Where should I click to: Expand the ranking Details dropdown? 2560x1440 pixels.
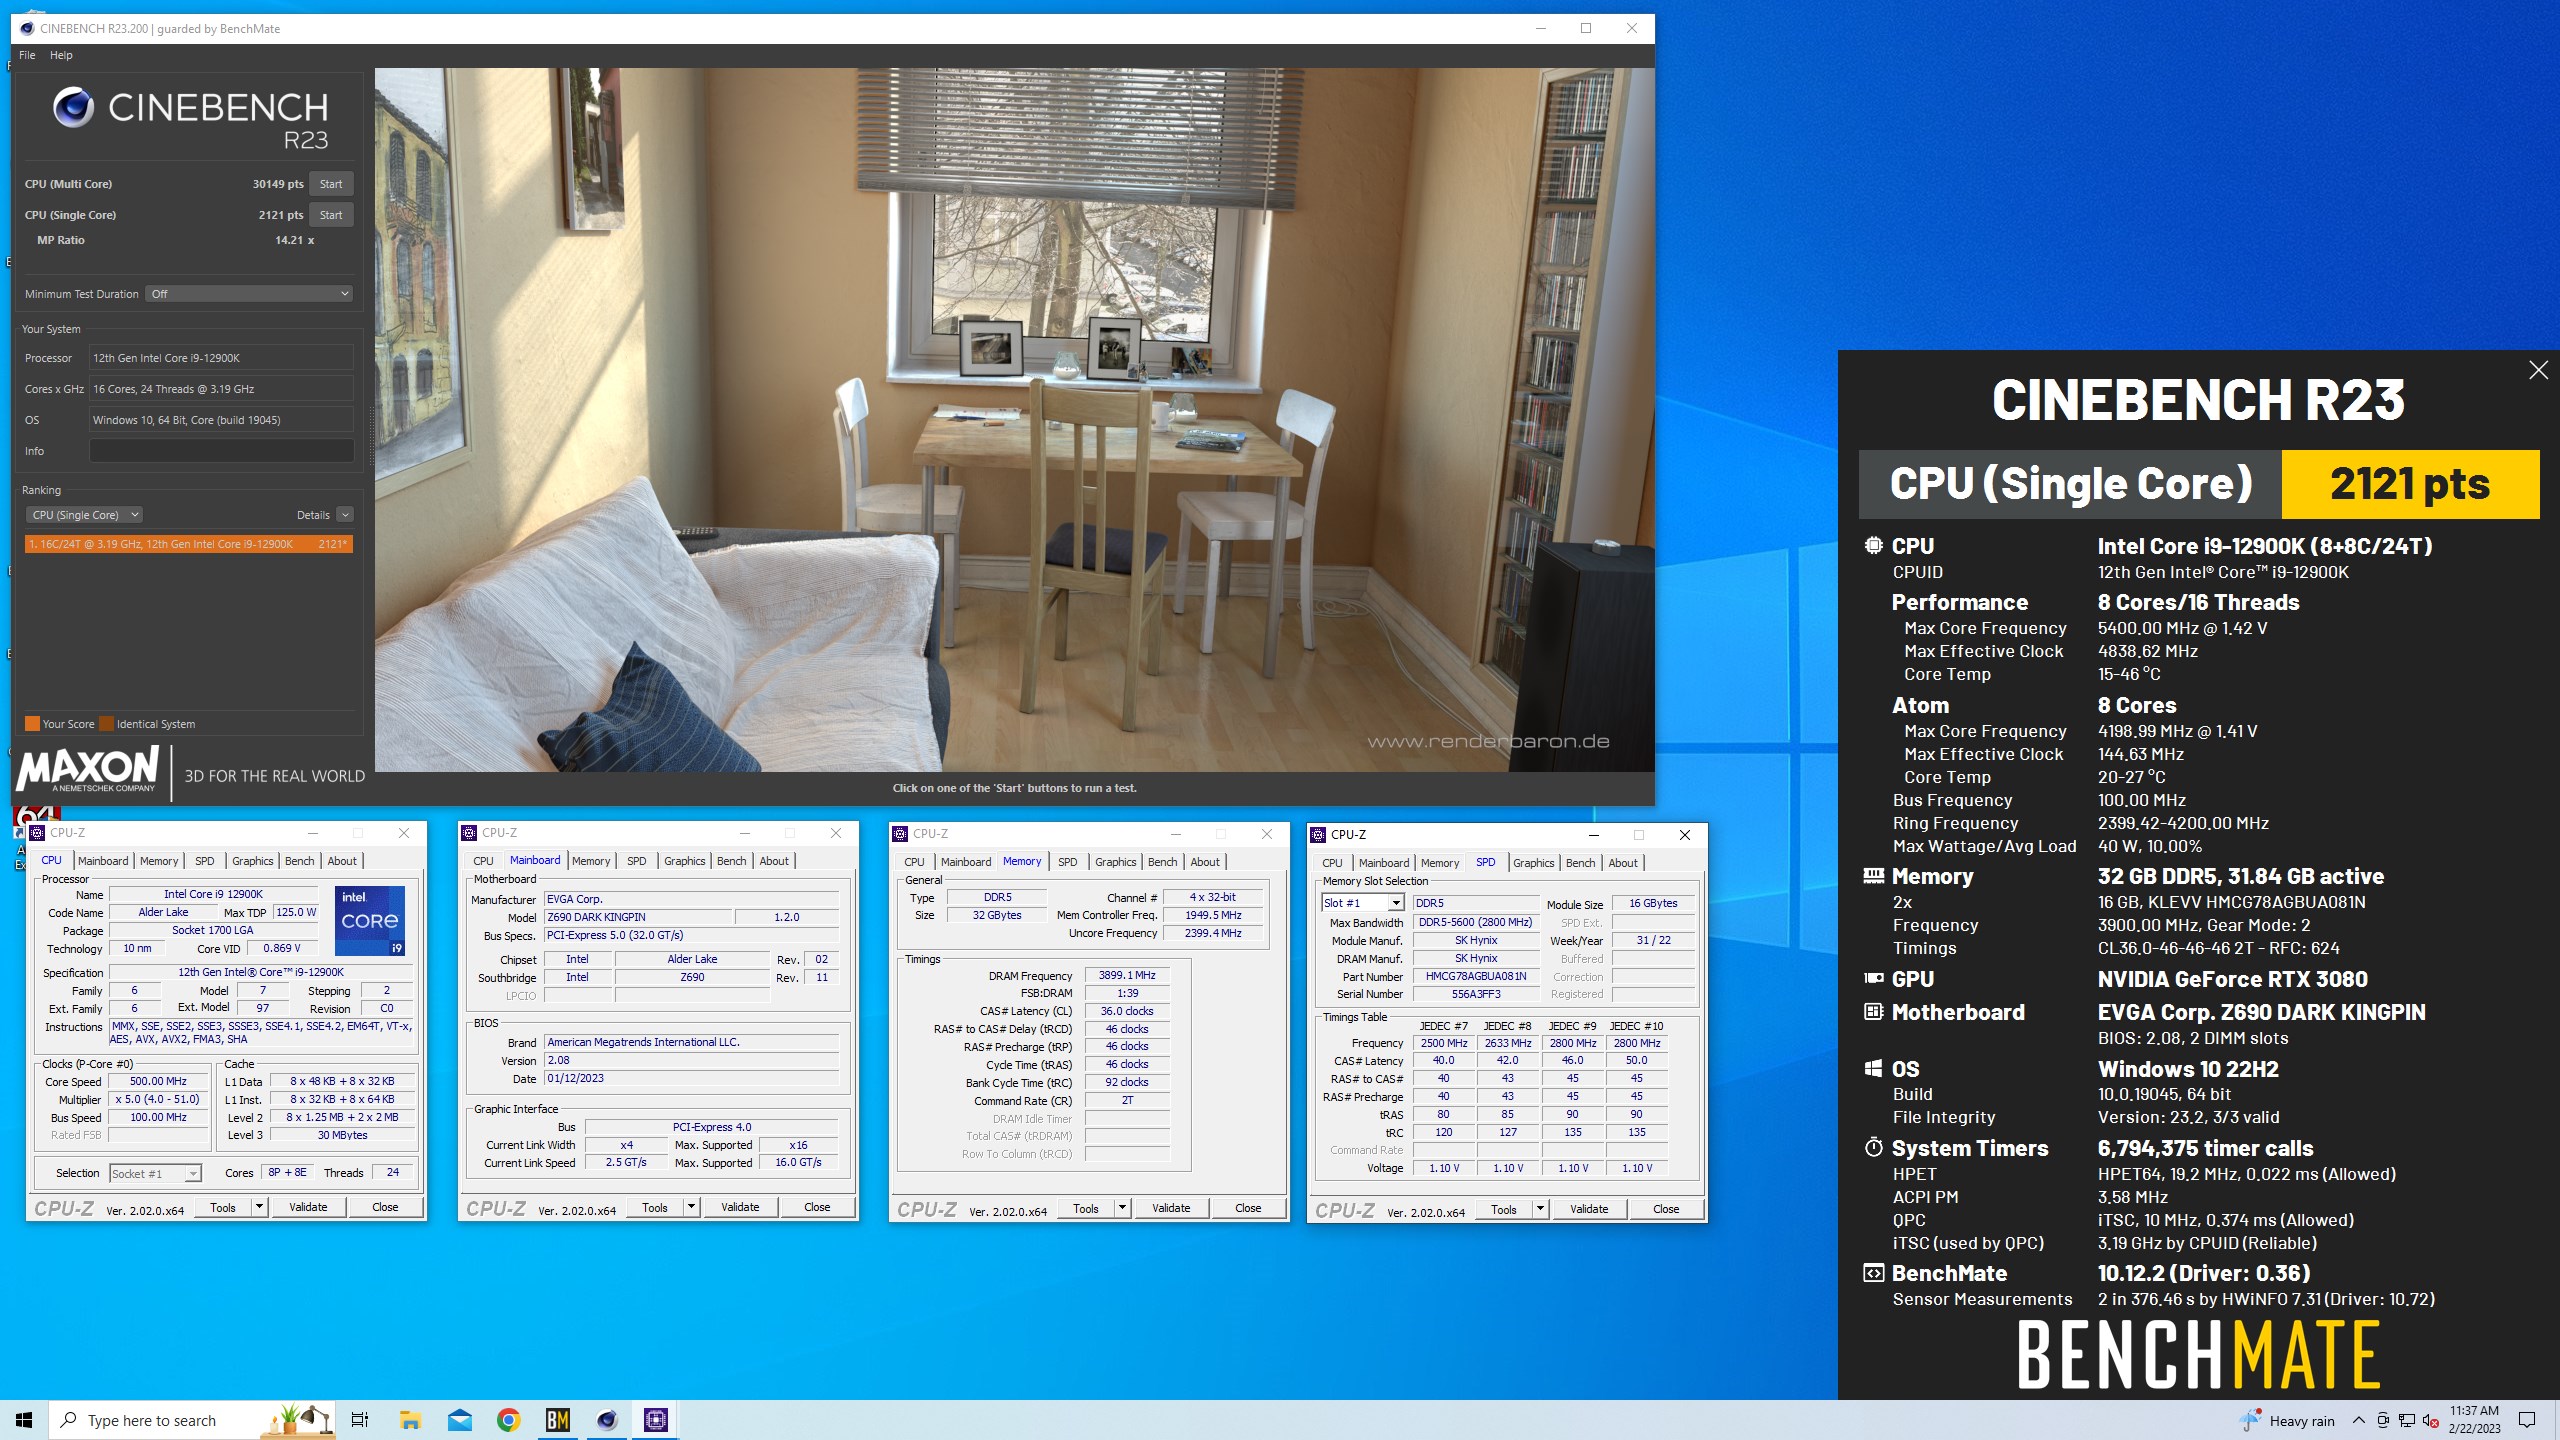345,515
